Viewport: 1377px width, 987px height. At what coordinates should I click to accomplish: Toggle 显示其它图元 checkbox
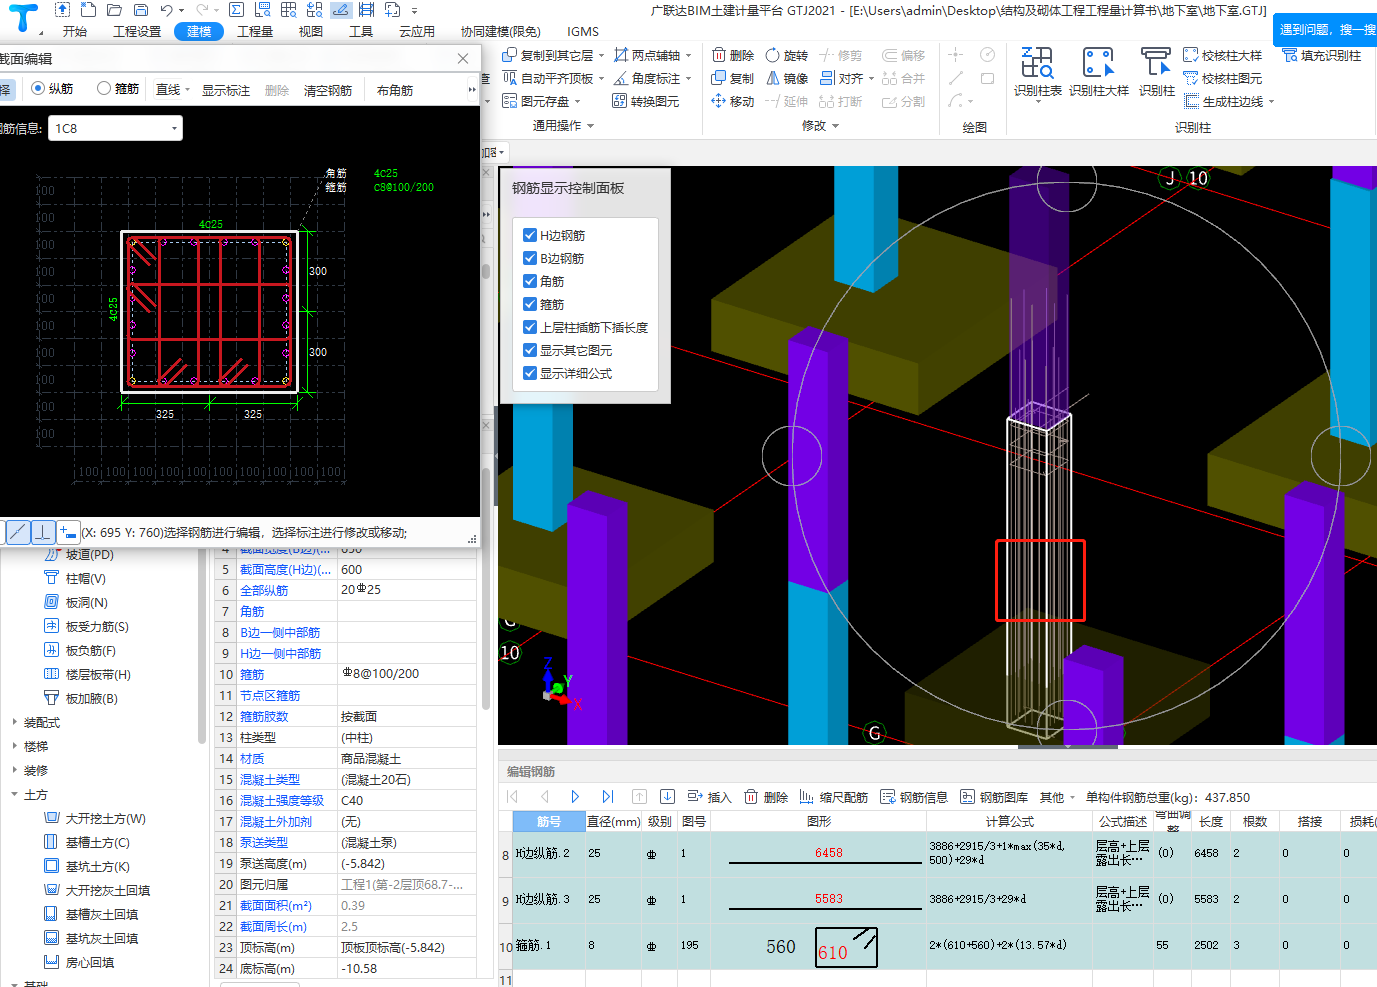pos(530,350)
